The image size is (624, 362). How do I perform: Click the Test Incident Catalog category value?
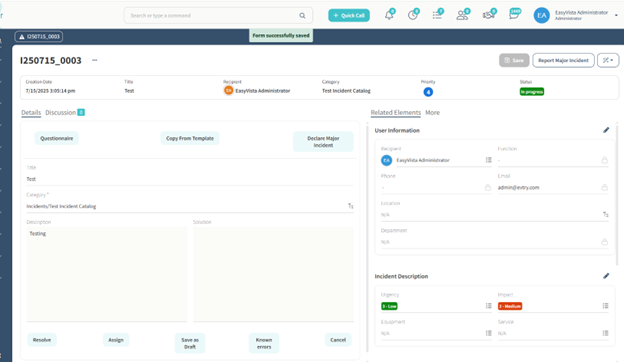pos(346,91)
